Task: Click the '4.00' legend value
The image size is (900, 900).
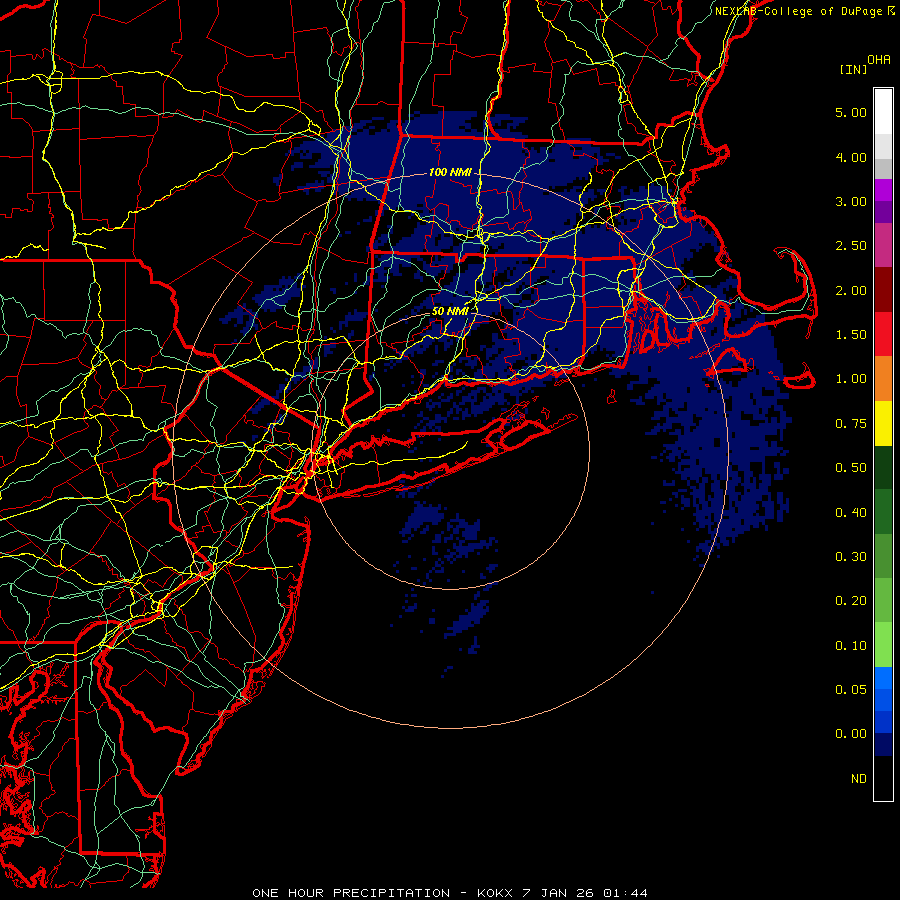Action: coord(851,157)
